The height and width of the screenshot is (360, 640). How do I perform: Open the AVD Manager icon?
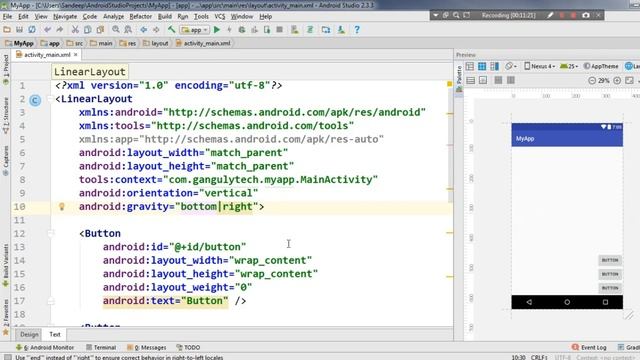pyautogui.click(x=295, y=29)
